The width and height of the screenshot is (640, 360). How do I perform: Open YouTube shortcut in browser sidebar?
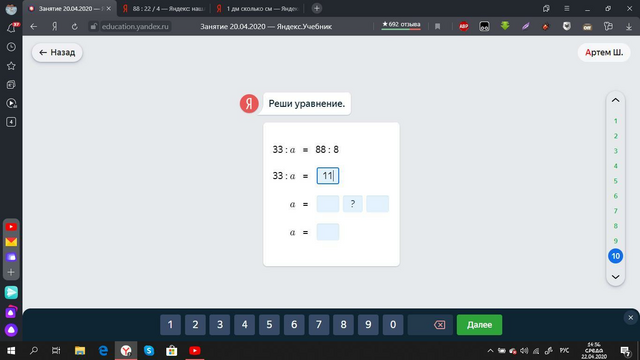pos(11,227)
